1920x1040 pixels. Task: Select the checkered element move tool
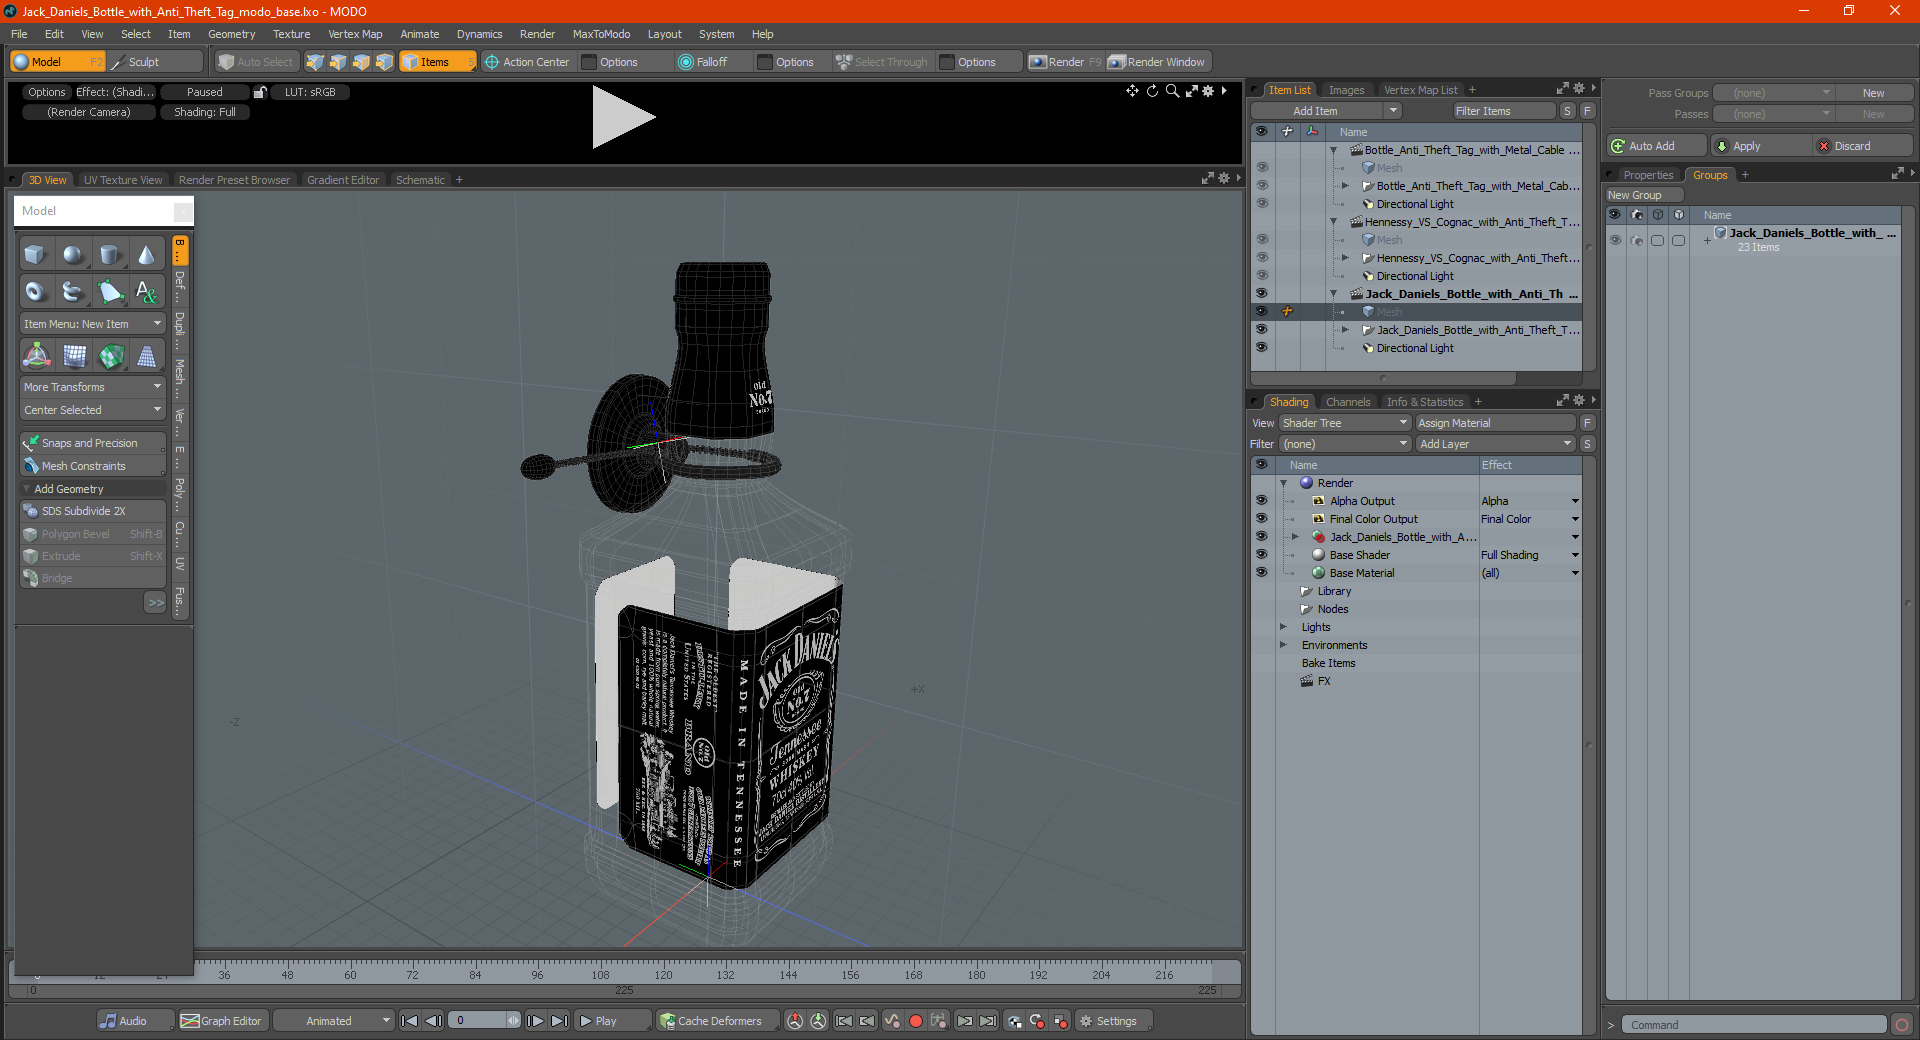pos(111,355)
